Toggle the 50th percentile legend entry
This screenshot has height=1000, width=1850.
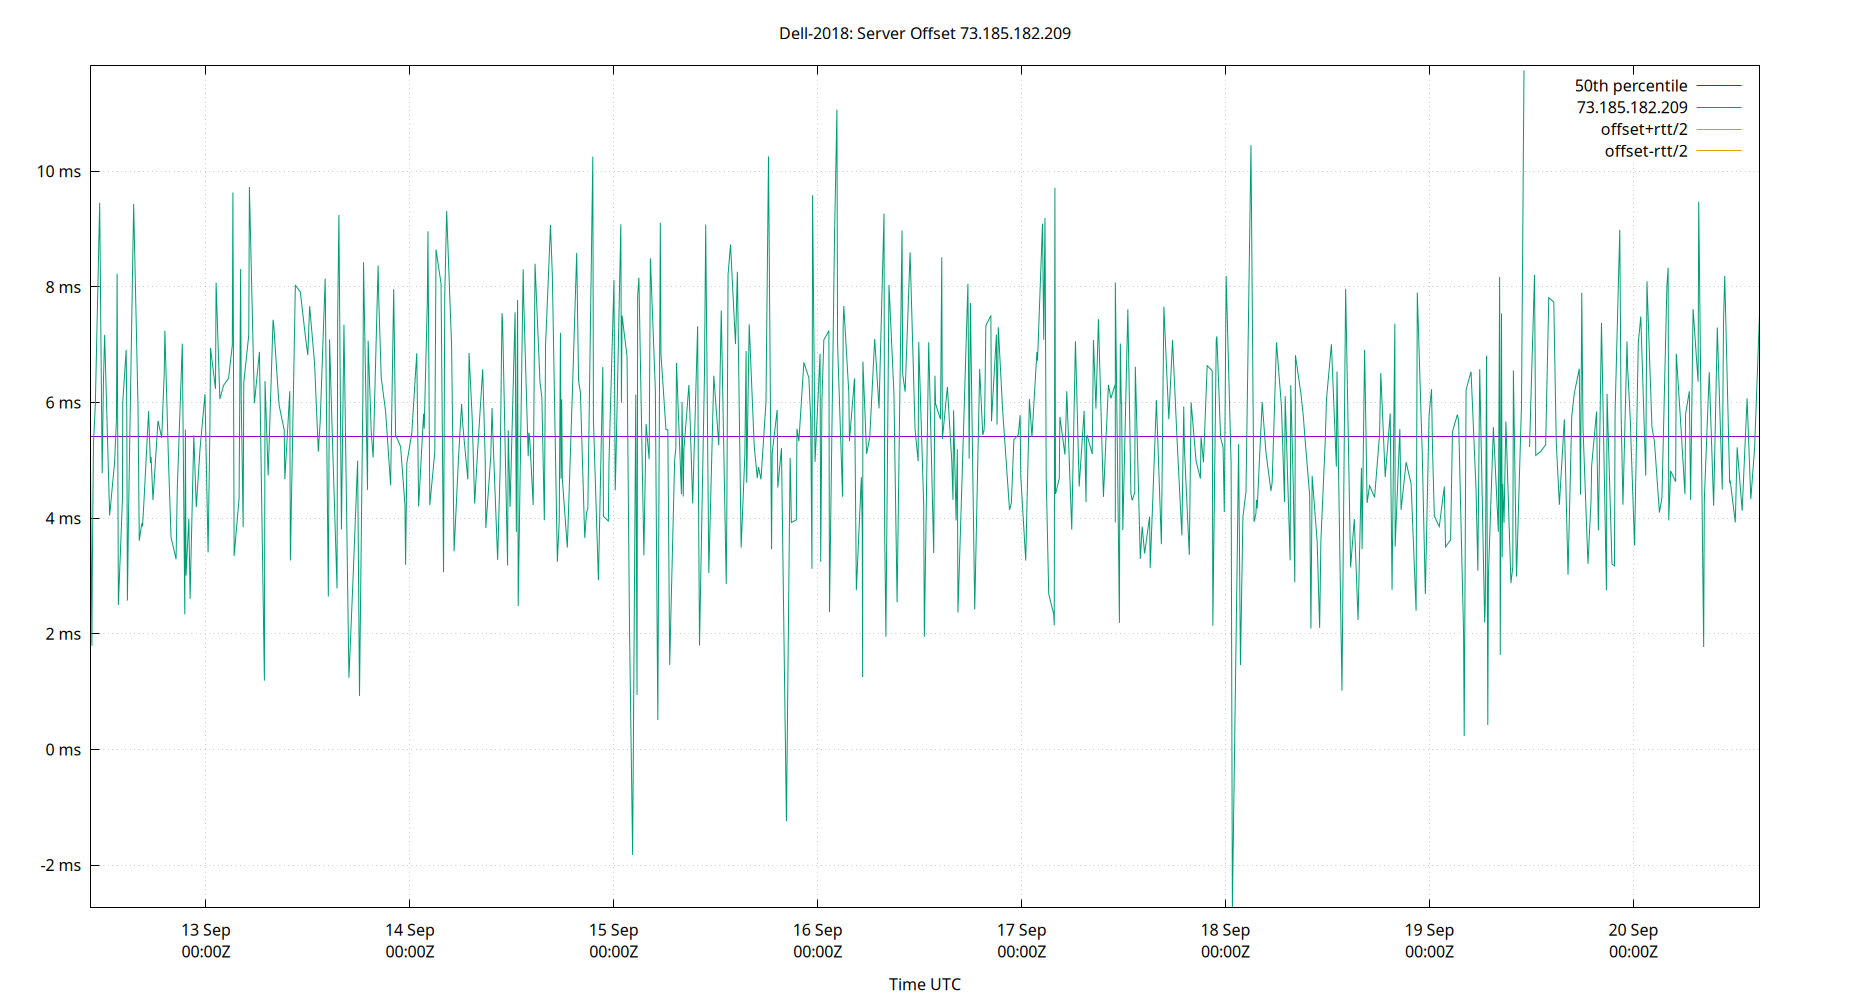click(1631, 85)
